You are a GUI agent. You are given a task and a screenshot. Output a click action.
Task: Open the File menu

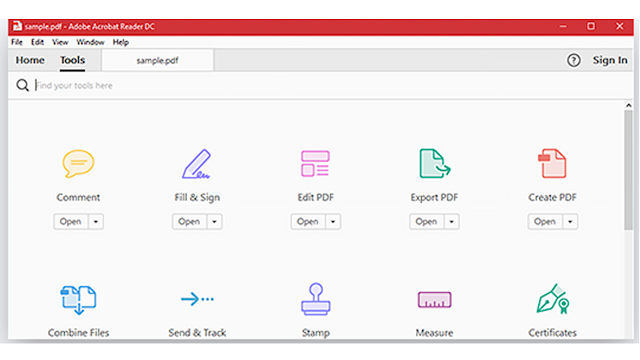[17, 42]
